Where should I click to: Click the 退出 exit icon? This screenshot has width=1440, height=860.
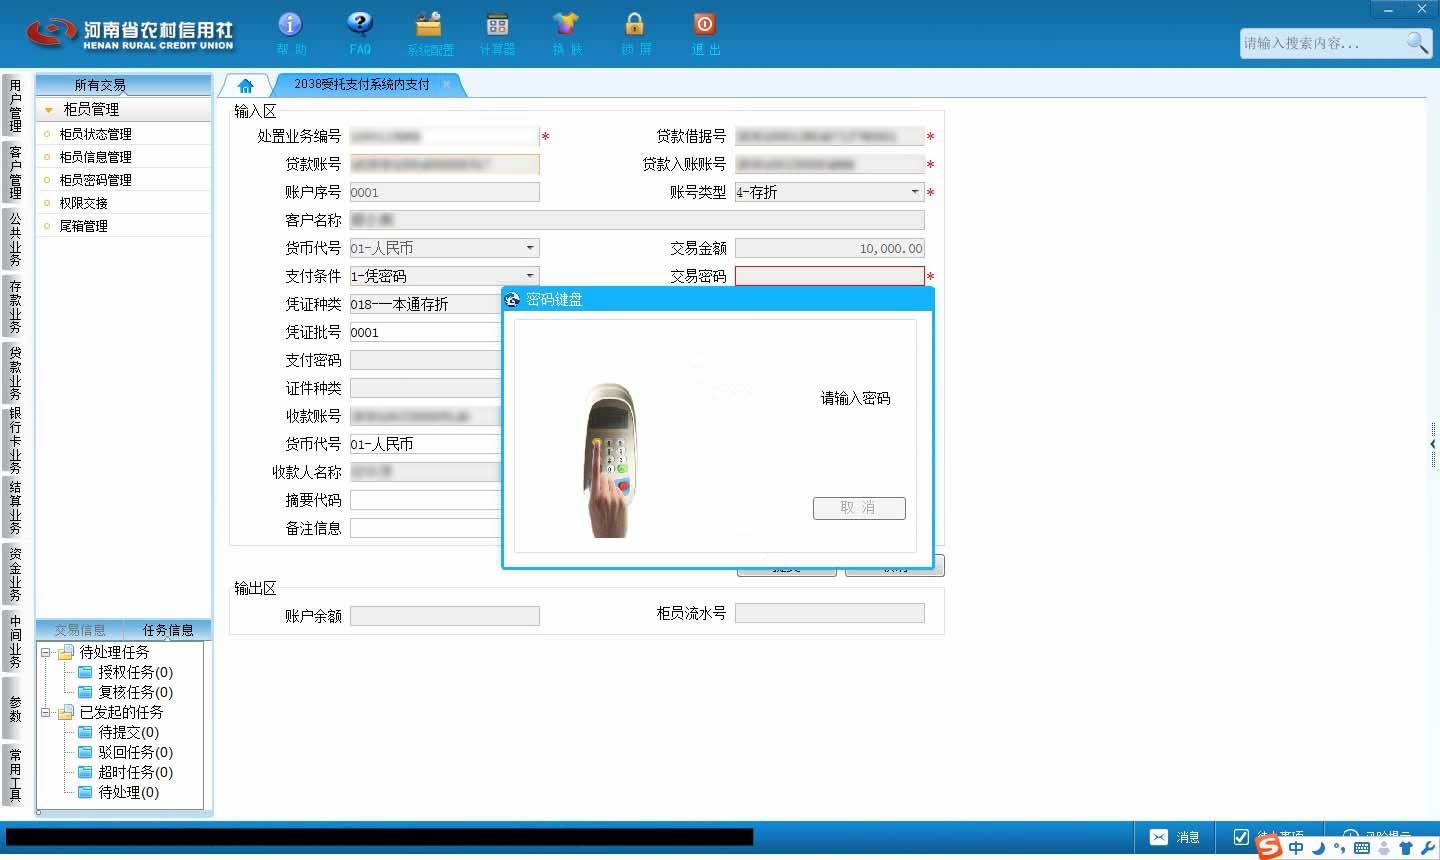coord(704,24)
